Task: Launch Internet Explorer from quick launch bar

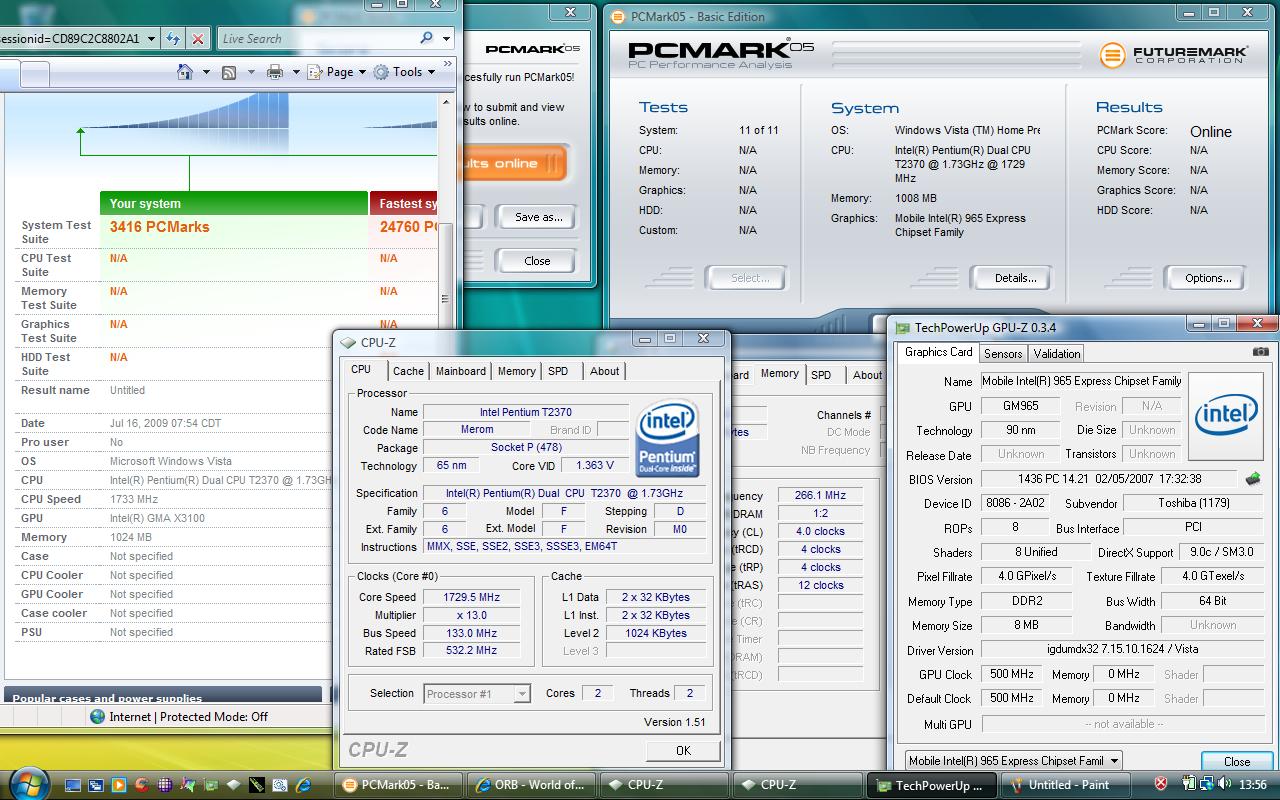Action: click(302, 785)
